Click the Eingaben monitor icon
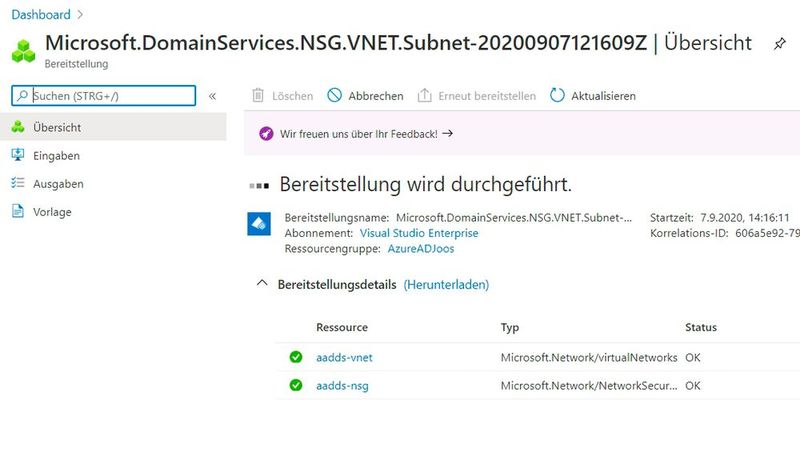Image resolution: width=800 pixels, height=452 pixels. coord(18,155)
